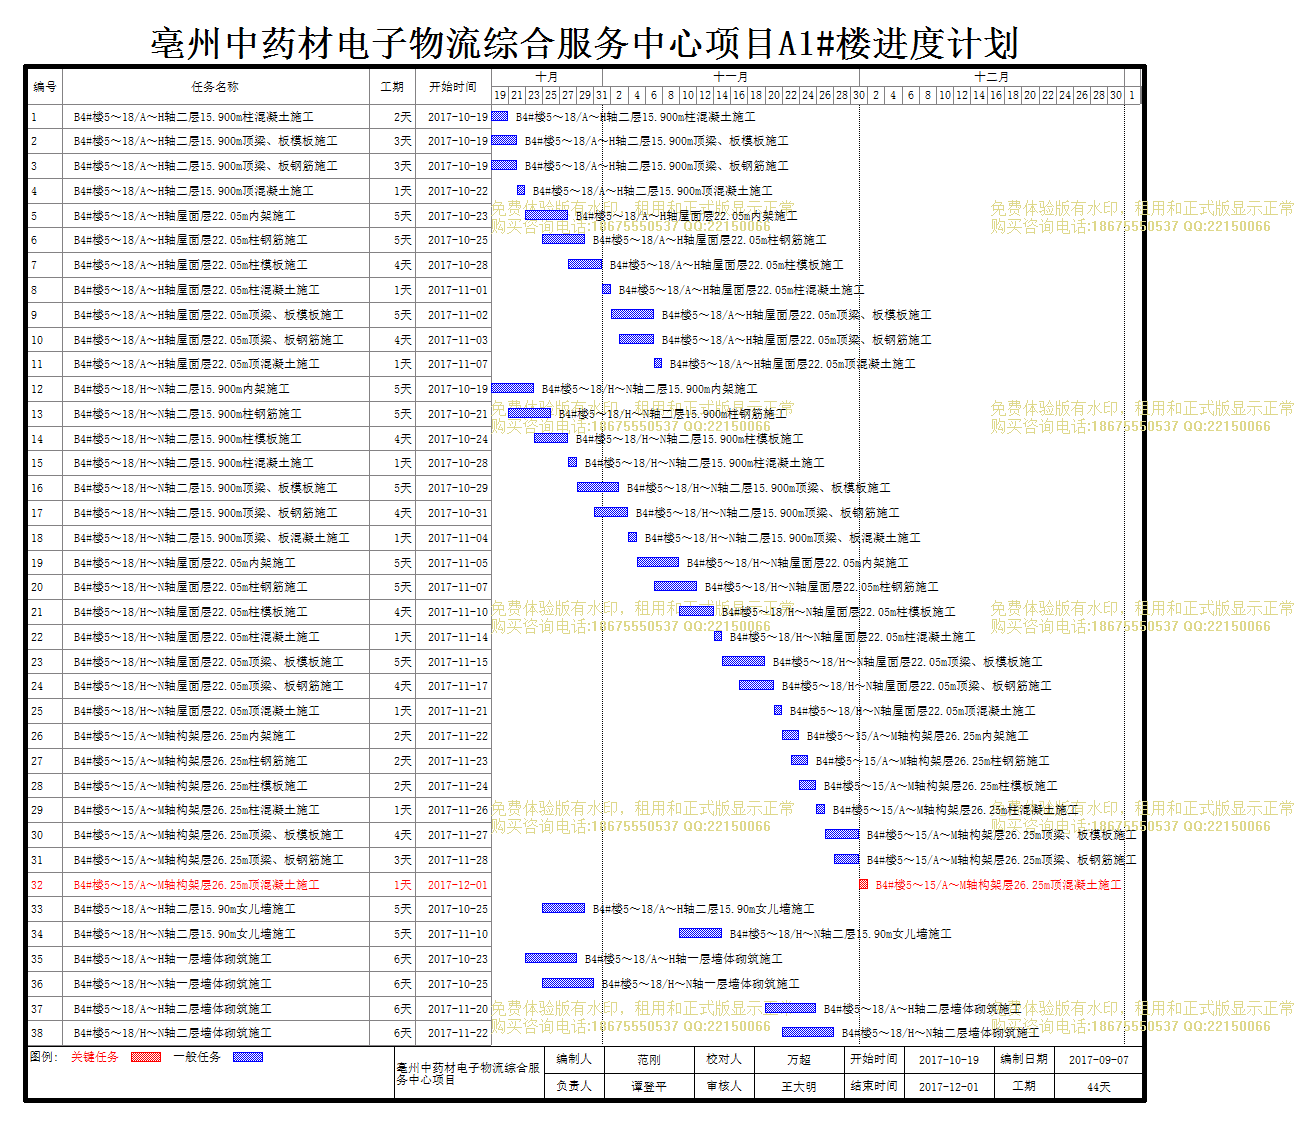Click the 十二月 month header
This screenshot has height=1124, width=1294.
pyautogui.click(x=992, y=76)
